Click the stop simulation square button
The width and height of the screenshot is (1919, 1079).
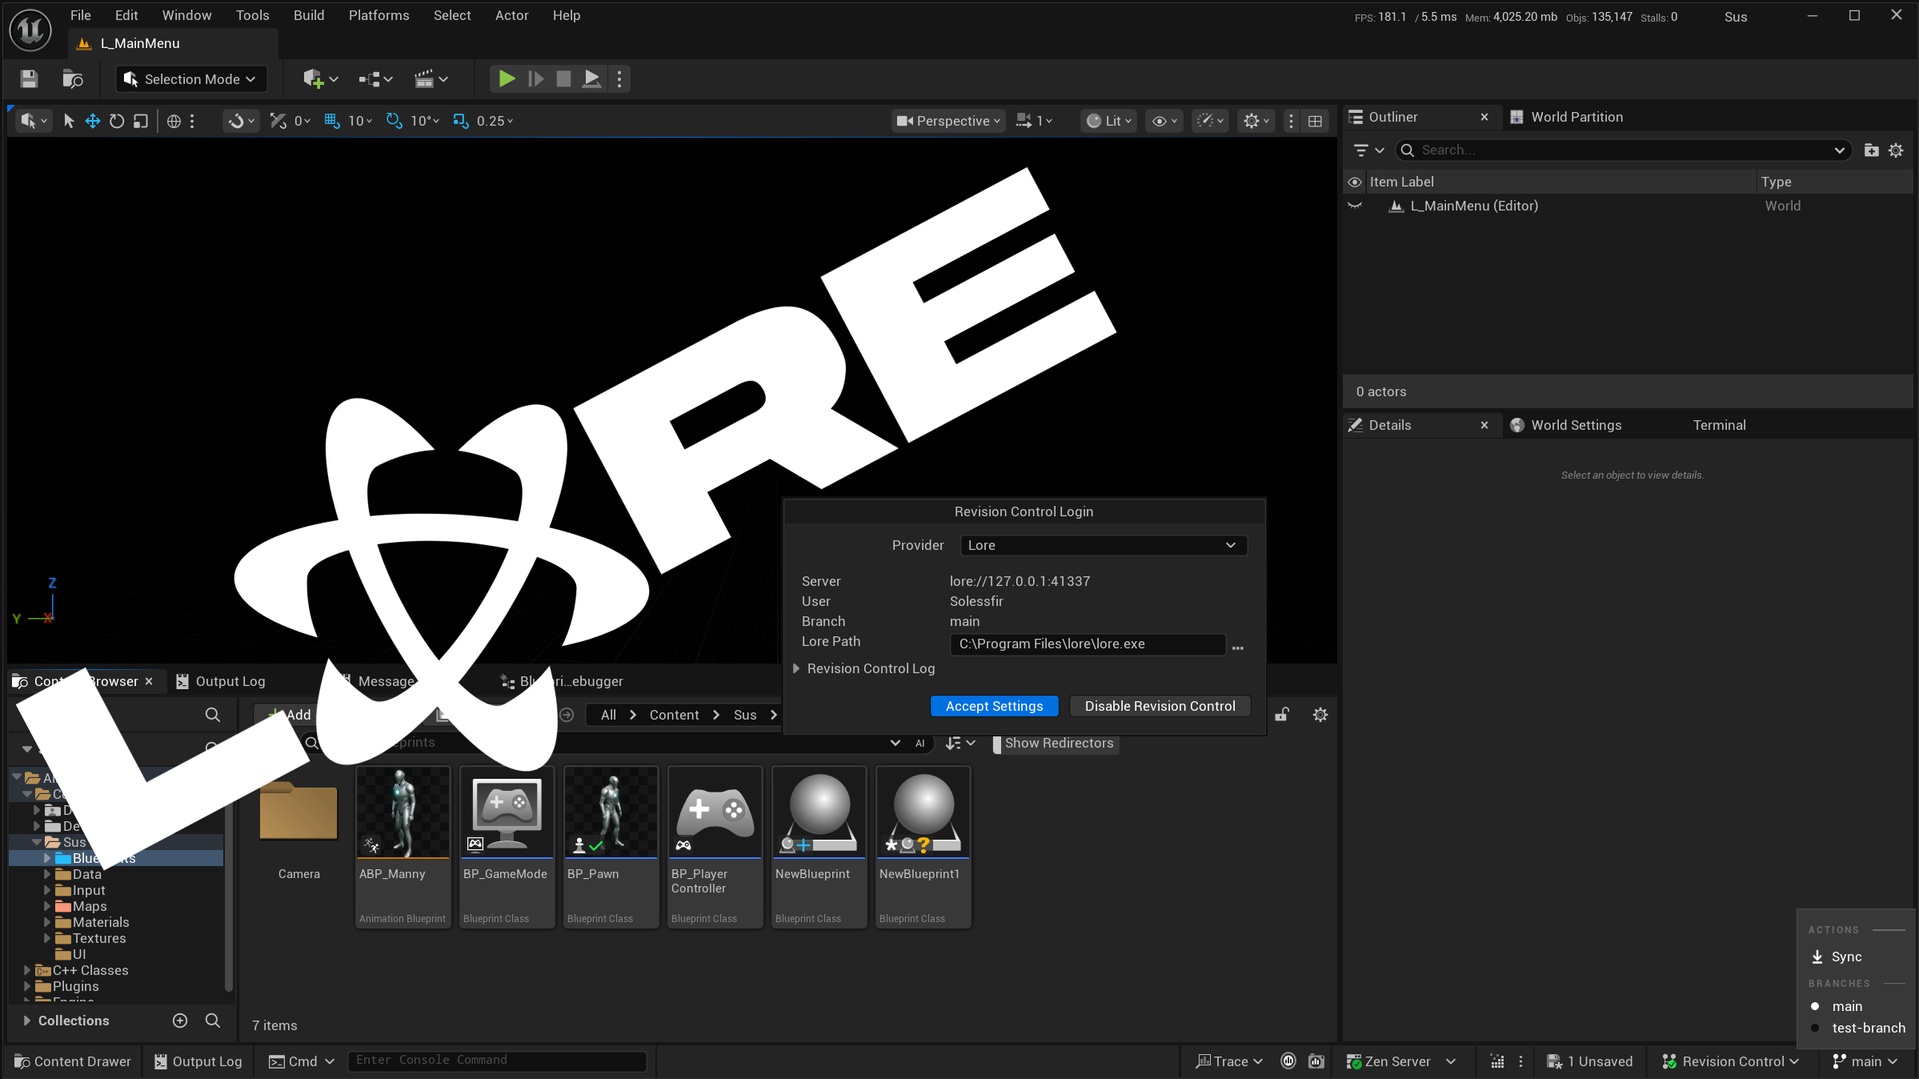click(564, 79)
